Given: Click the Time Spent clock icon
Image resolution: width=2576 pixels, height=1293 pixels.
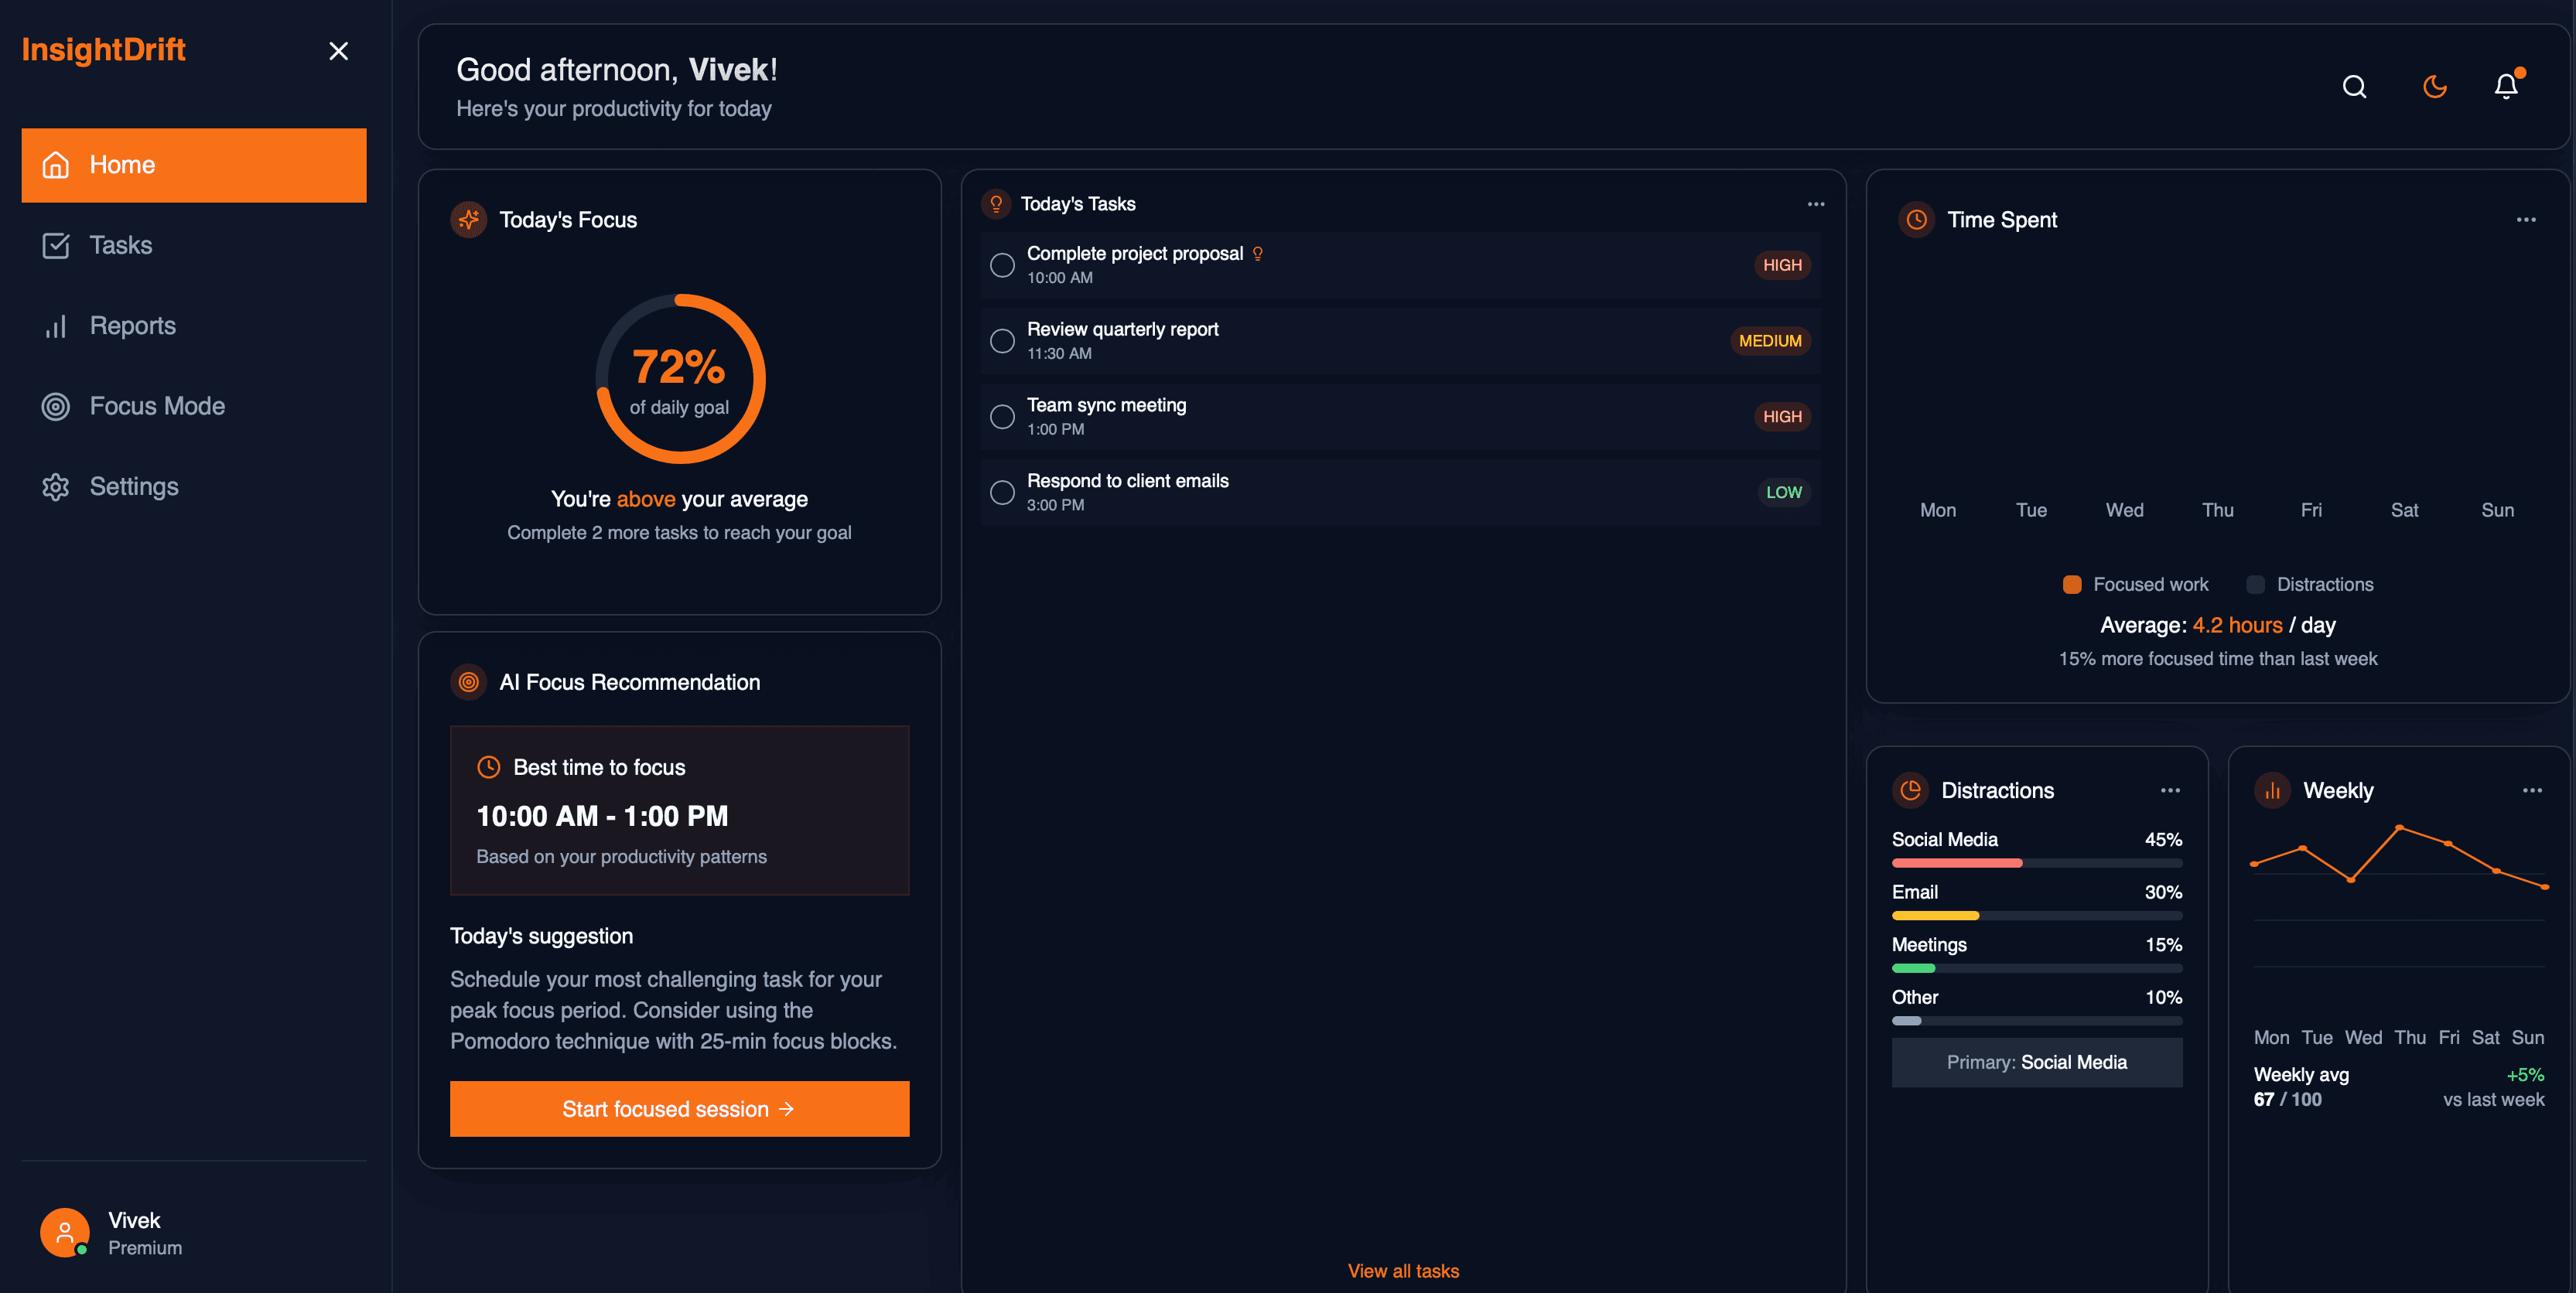Looking at the screenshot, I should [x=1916, y=220].
